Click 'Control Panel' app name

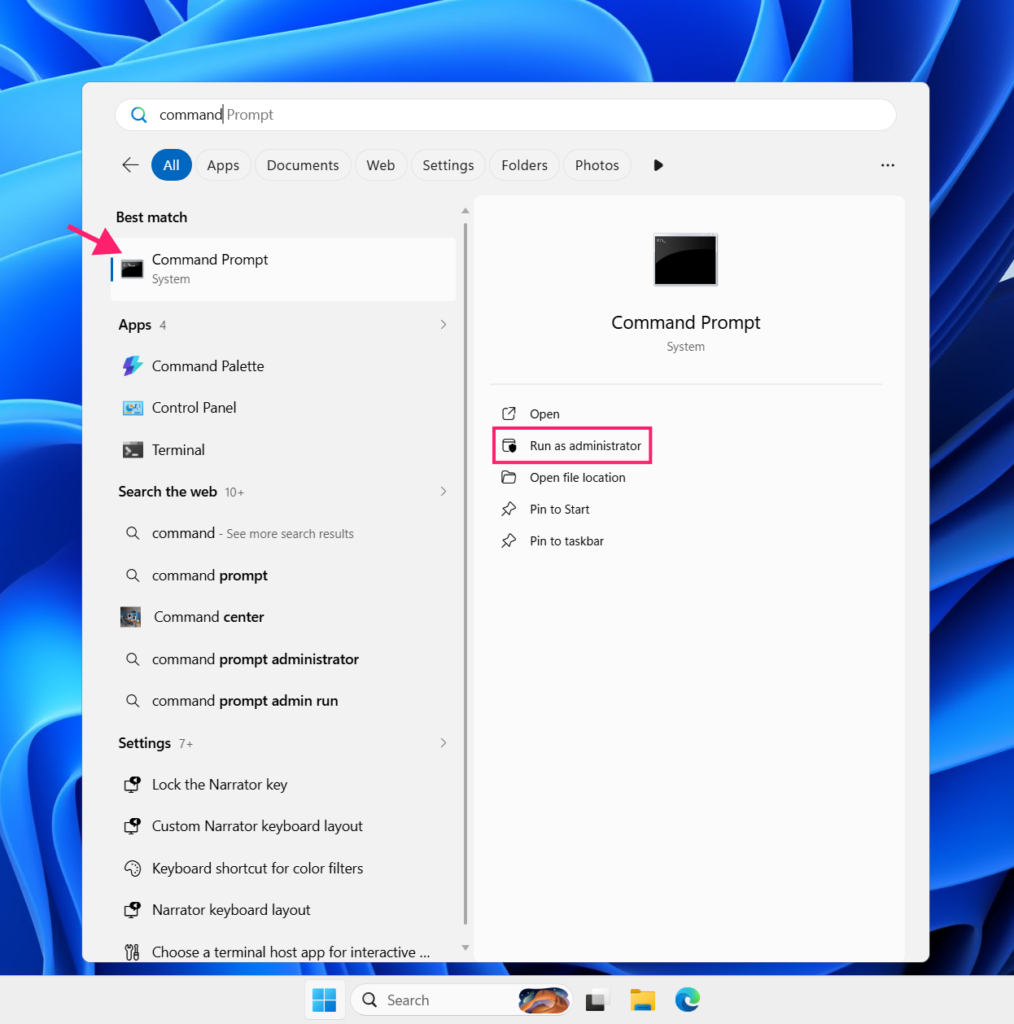(194, 408)
